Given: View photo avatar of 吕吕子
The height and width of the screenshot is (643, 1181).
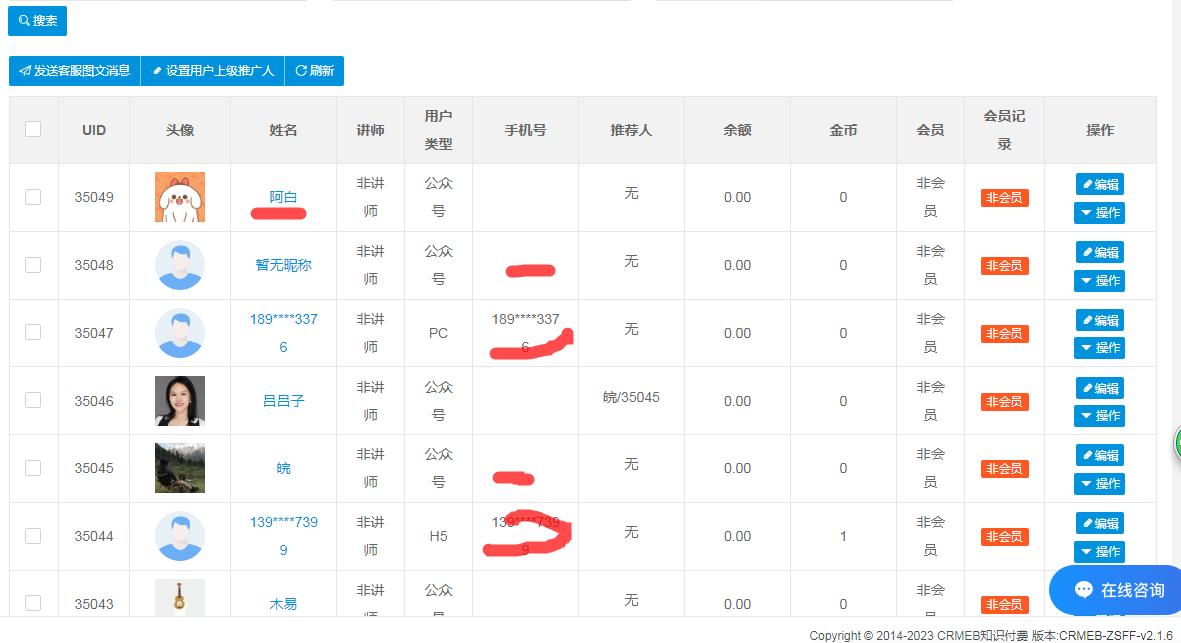Looking at the screenshot, I should [x=180, y=401].
